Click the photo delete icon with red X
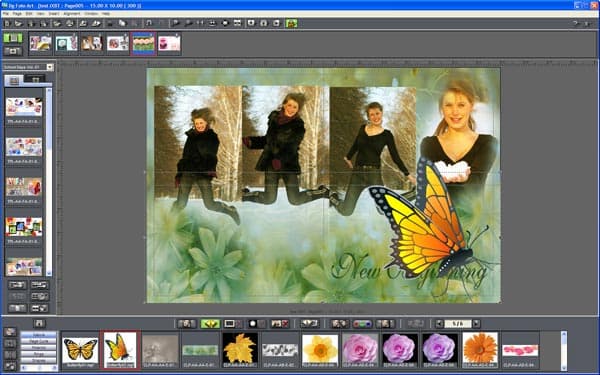The height and width of the screenshot is (375, 600). click(x=280, y=324)
